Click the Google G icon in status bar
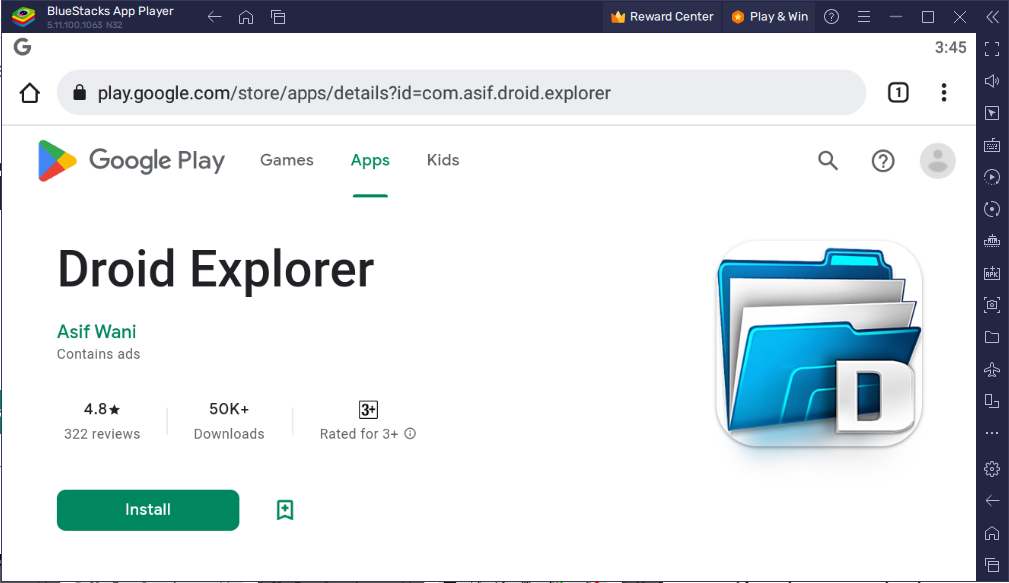Viewport: 1009px width, 583px height. [x=23, y=47]
